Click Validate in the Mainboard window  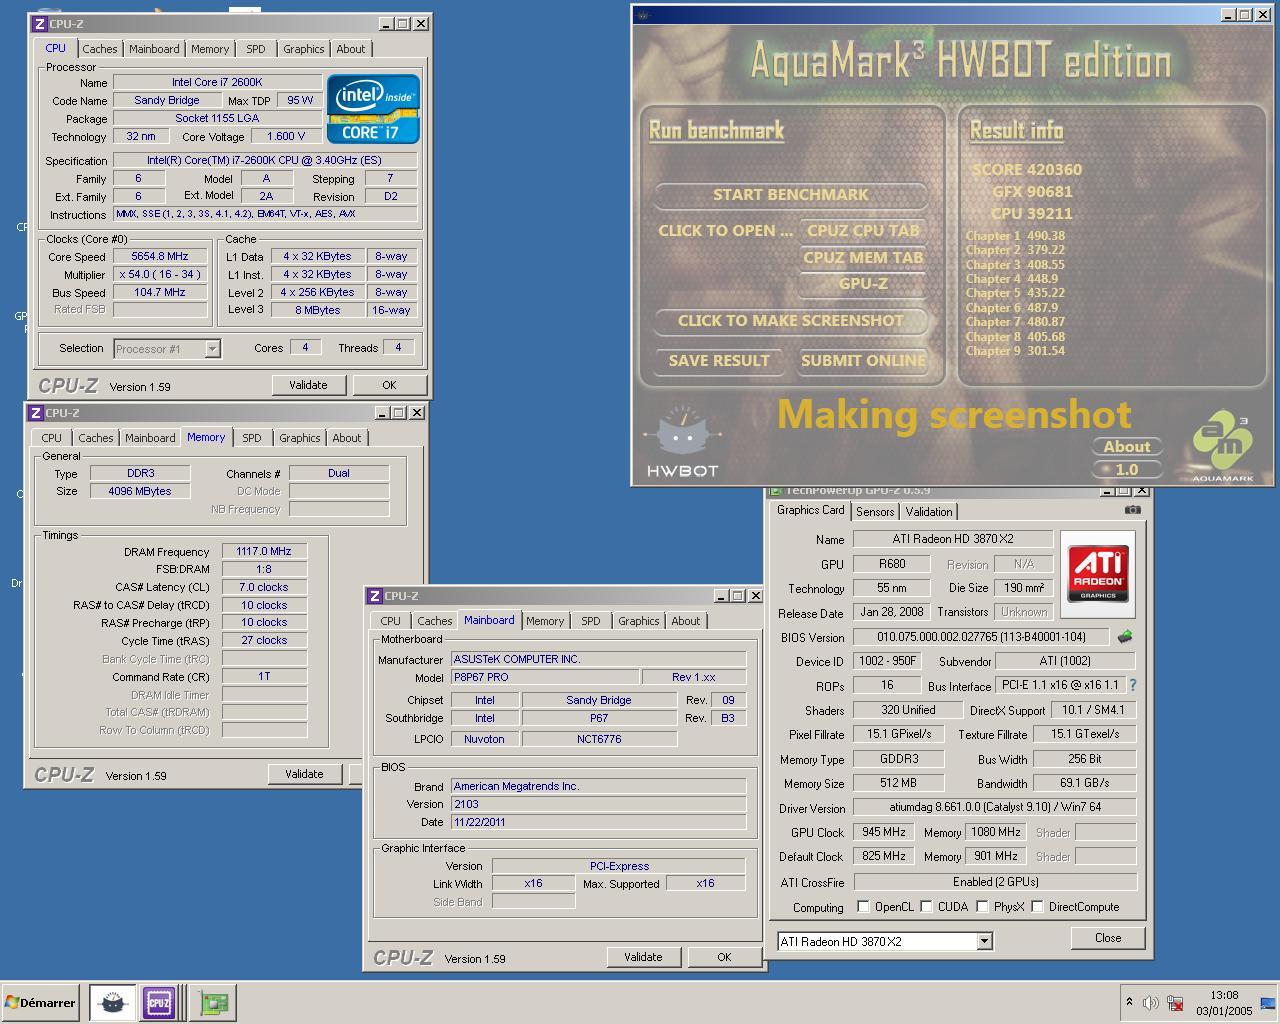(x=643, y=957)
